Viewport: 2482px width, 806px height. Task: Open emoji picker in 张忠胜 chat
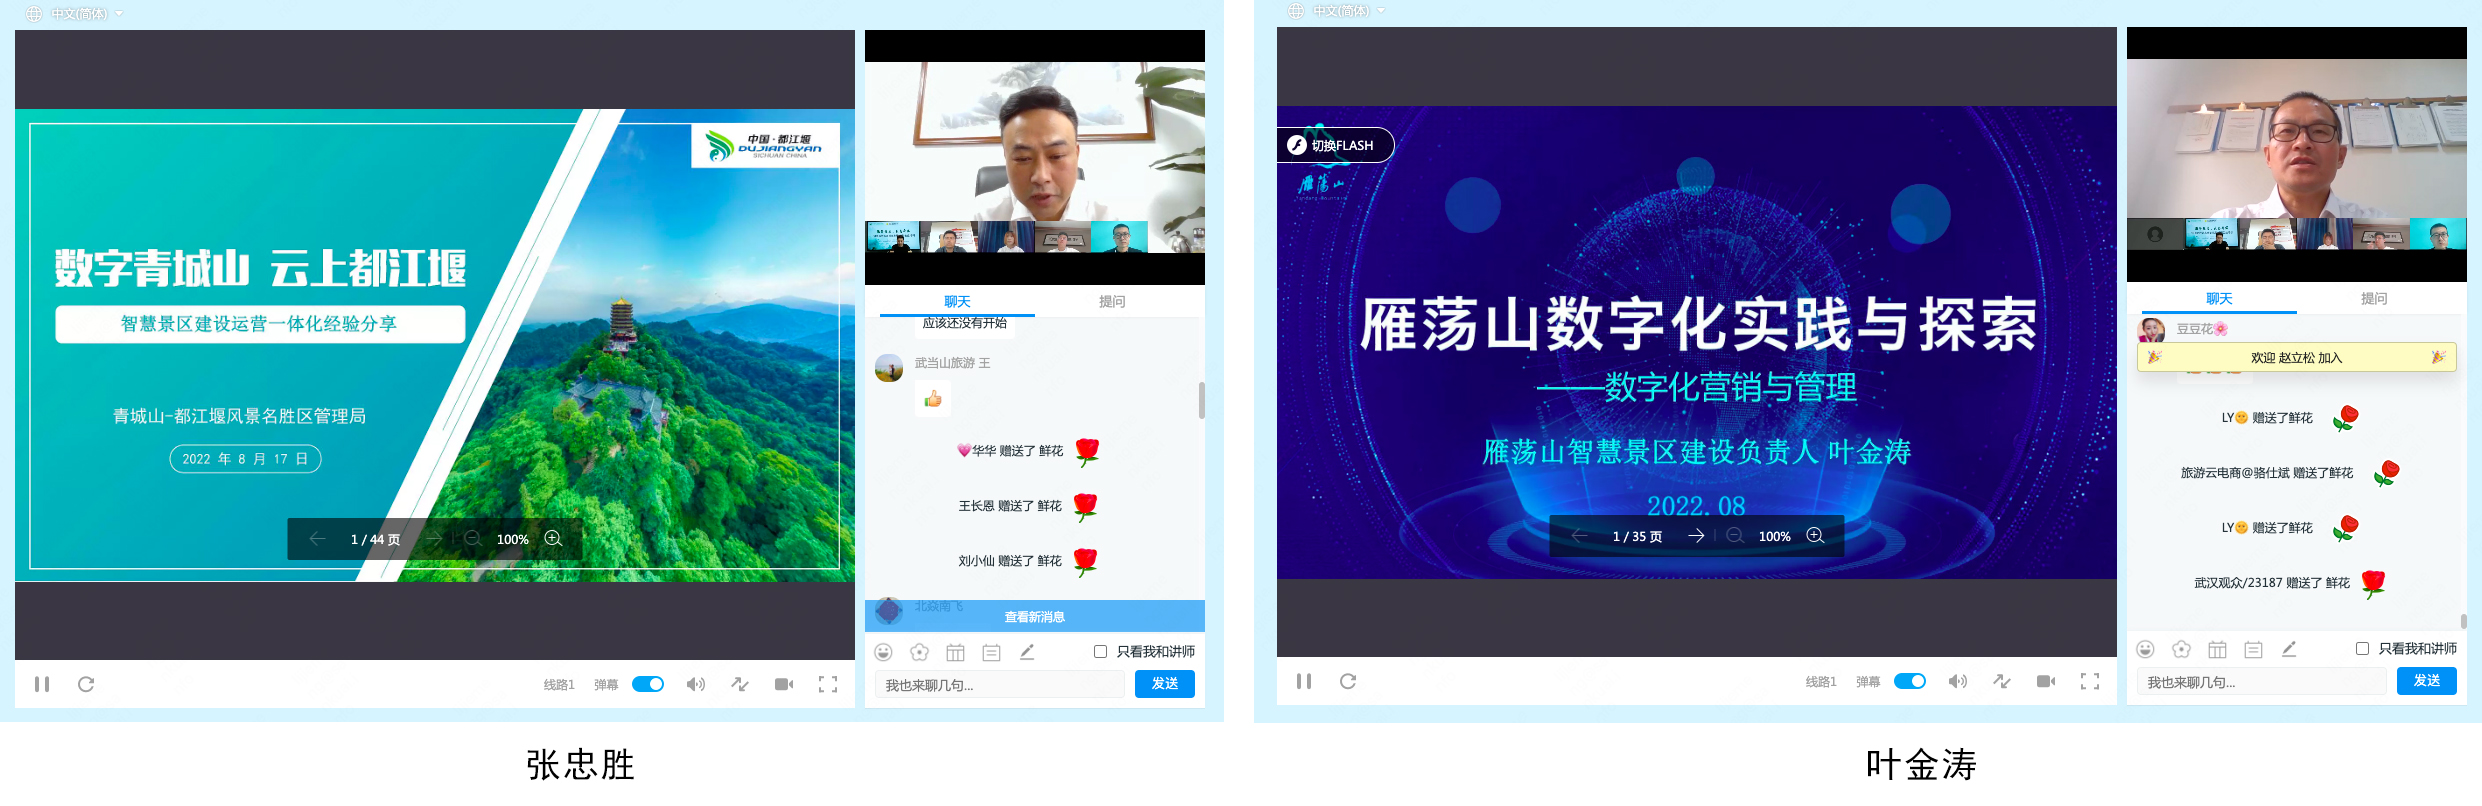[883, 652]
